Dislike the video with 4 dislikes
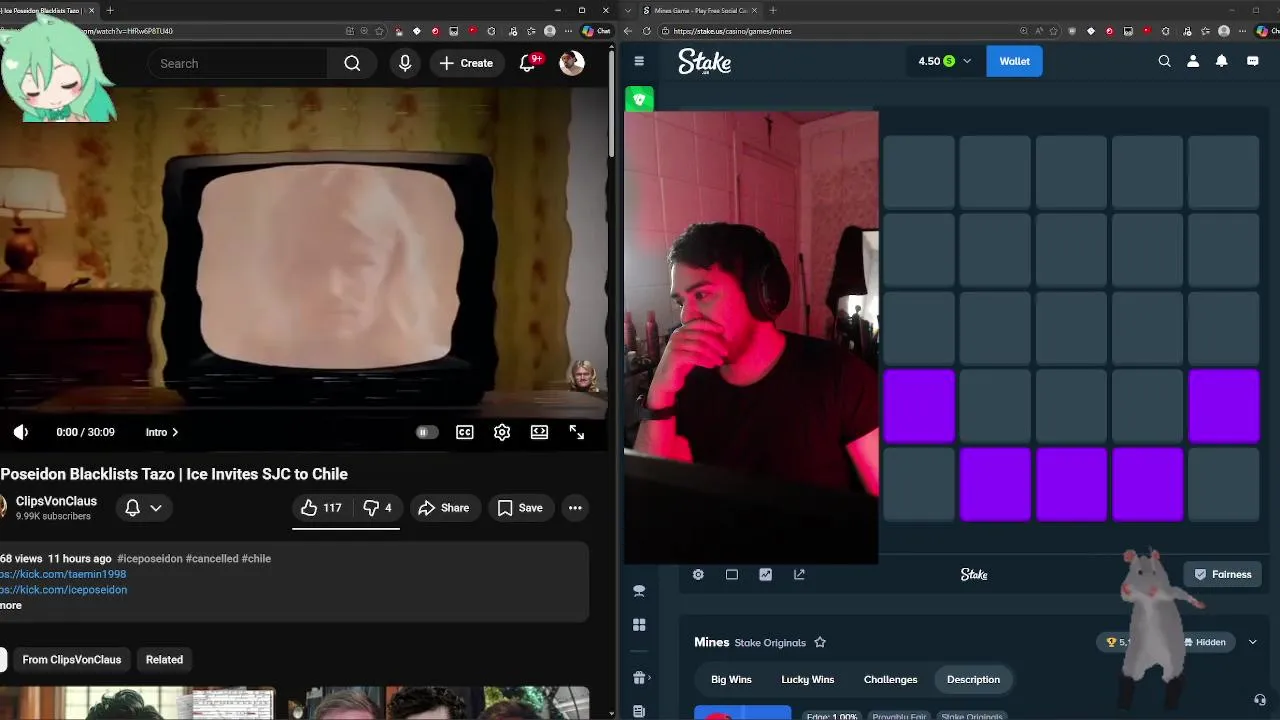 [377, 508]
